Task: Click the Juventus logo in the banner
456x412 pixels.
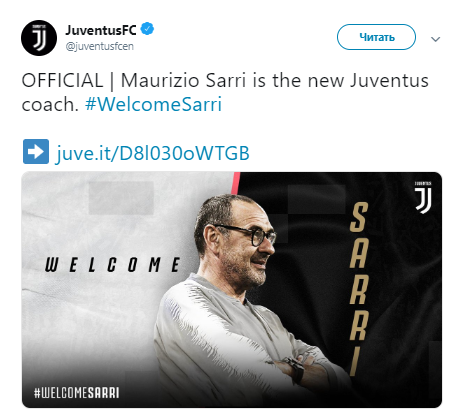Action: [423, 197]
